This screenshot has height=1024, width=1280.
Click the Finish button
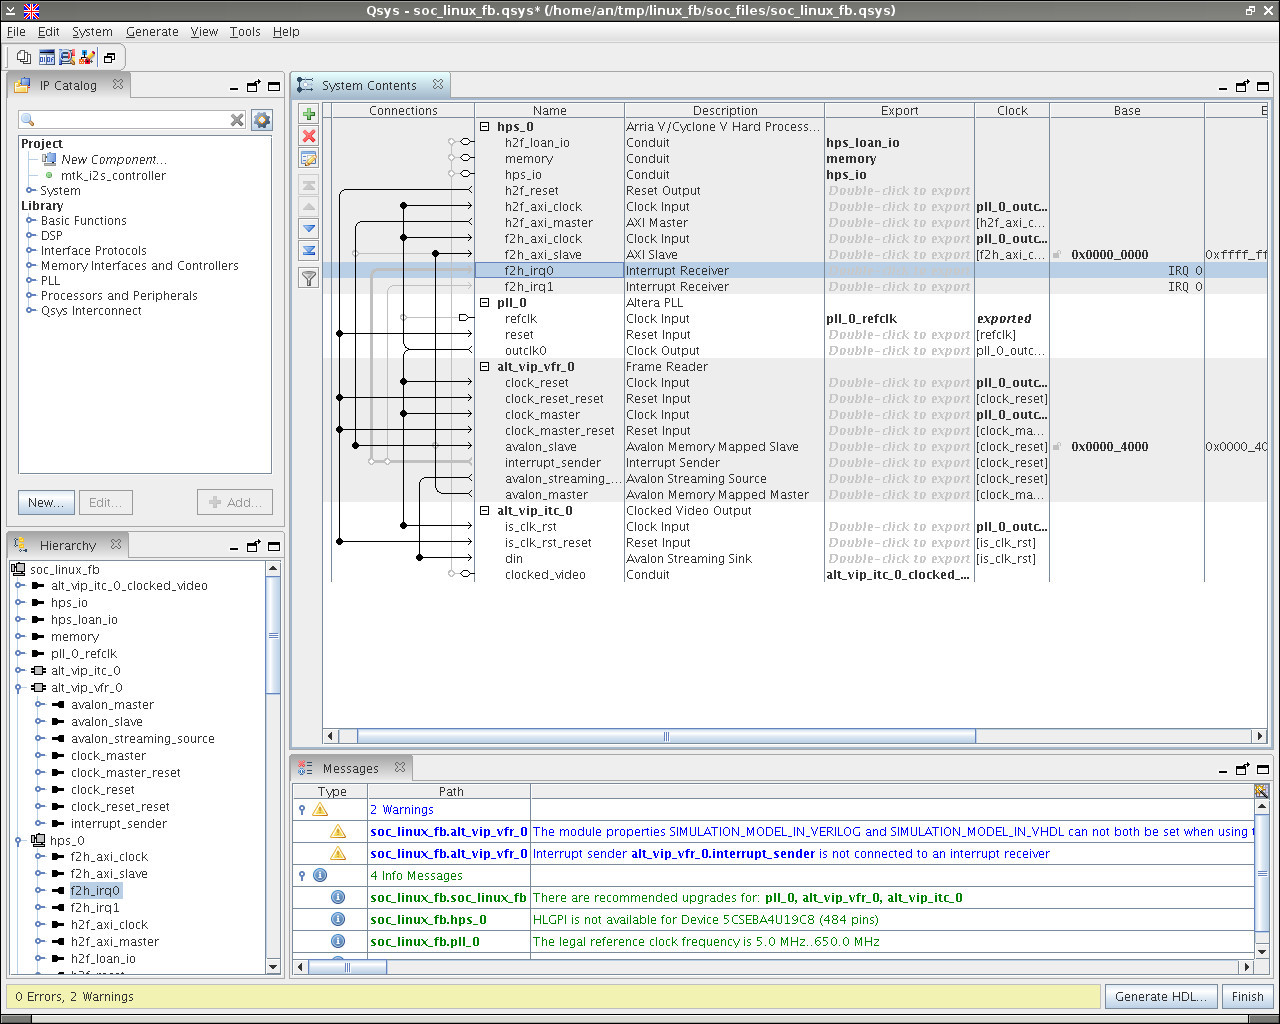pos(1247,997)
